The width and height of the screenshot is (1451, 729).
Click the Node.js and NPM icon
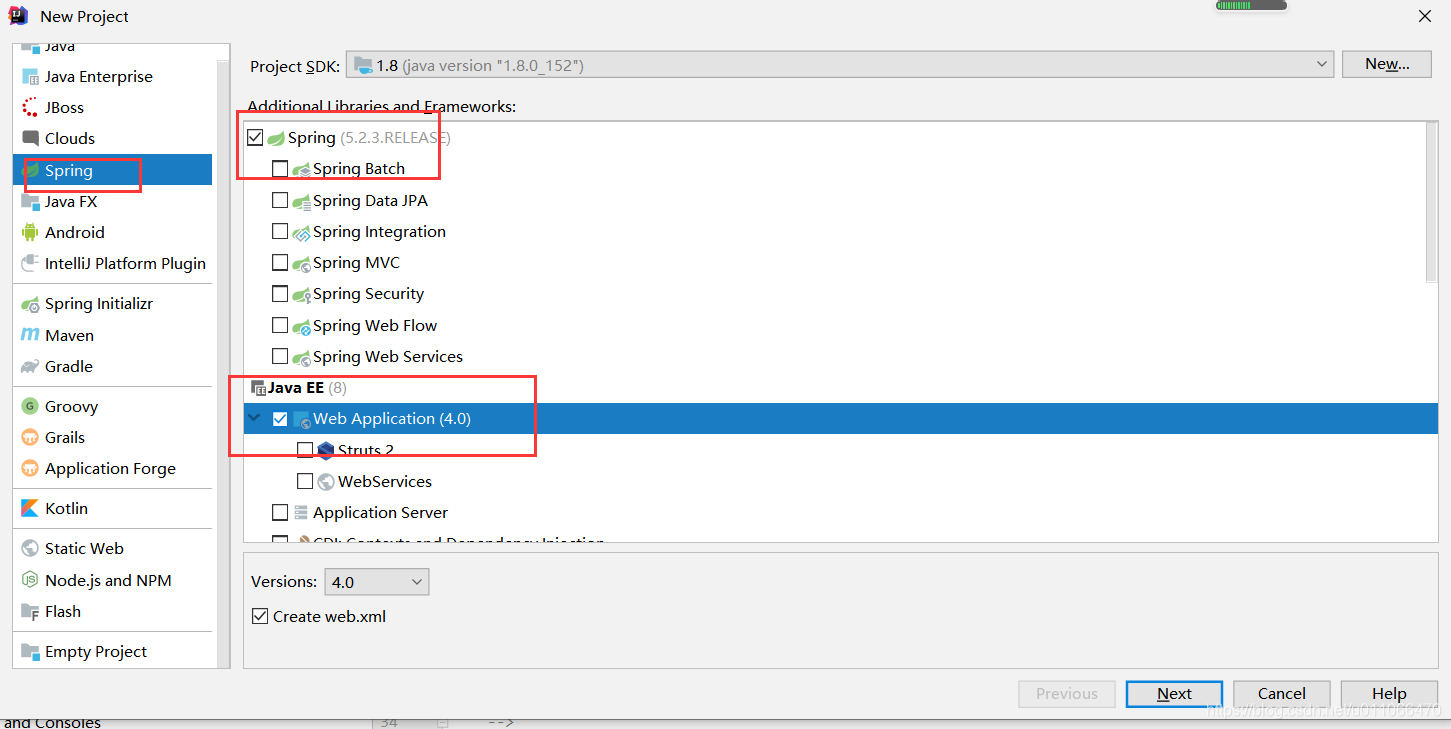(x=30, y=581)
